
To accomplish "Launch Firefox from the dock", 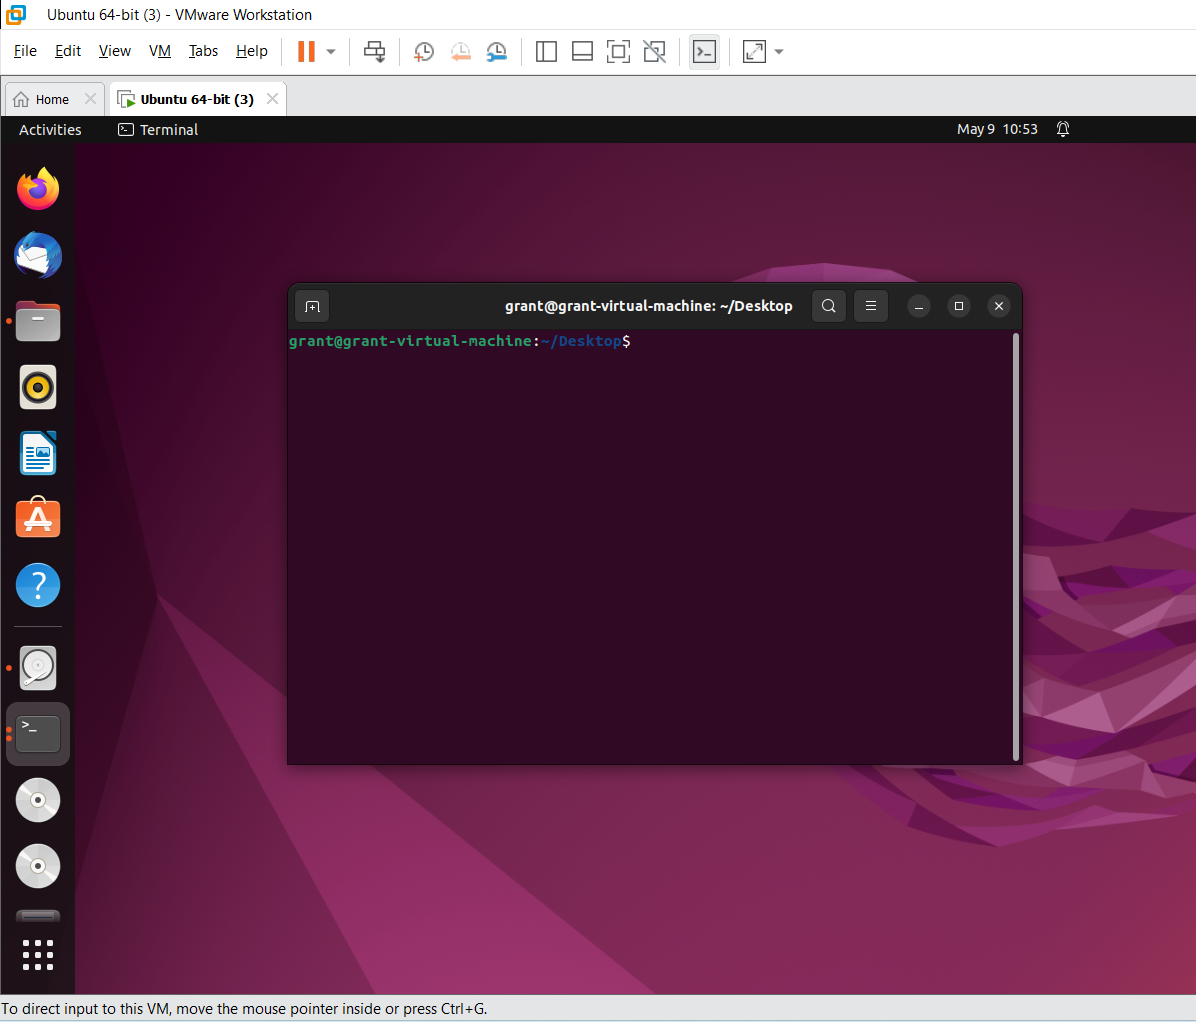I will point(37,188).
